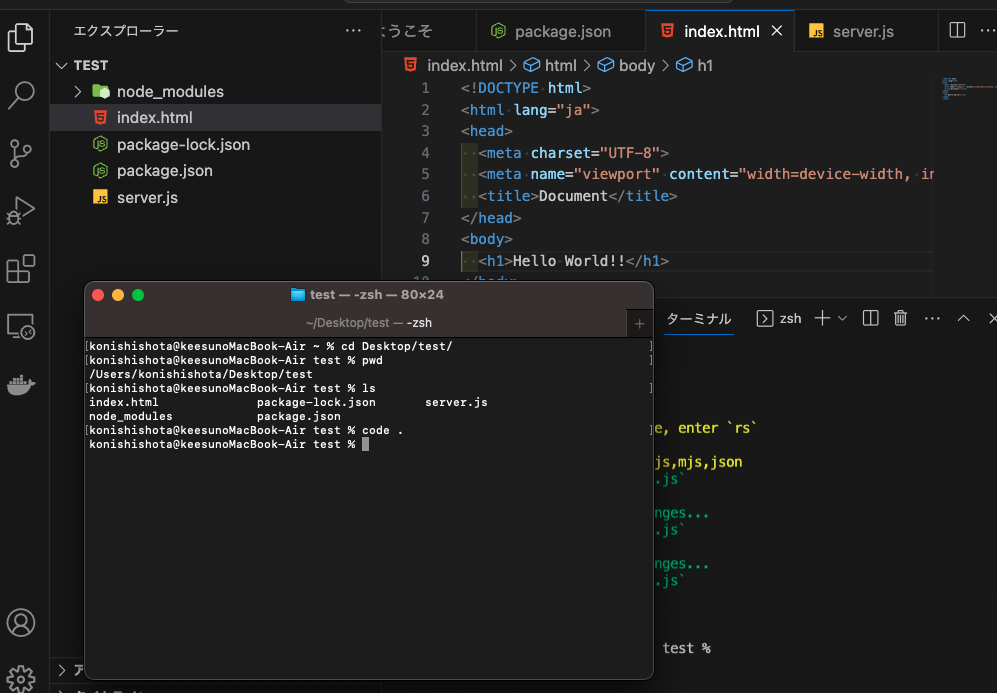Open the Extensions view
997x693 pixels.
(20, 269)
